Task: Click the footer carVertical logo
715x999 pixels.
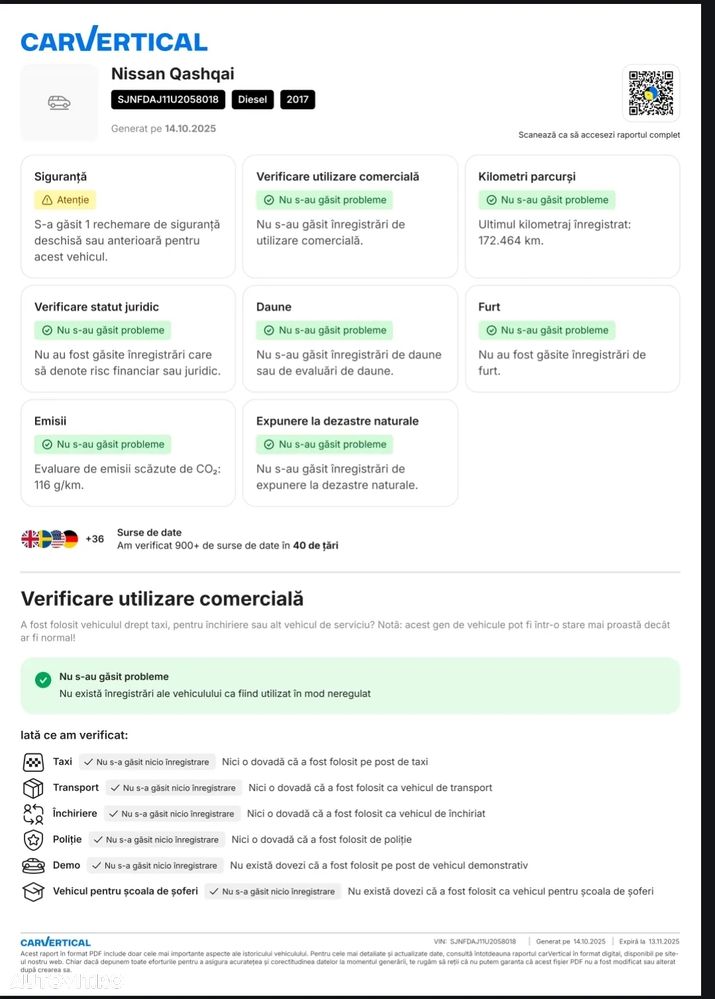Action: pyautogui.click(x=55, y=942)
